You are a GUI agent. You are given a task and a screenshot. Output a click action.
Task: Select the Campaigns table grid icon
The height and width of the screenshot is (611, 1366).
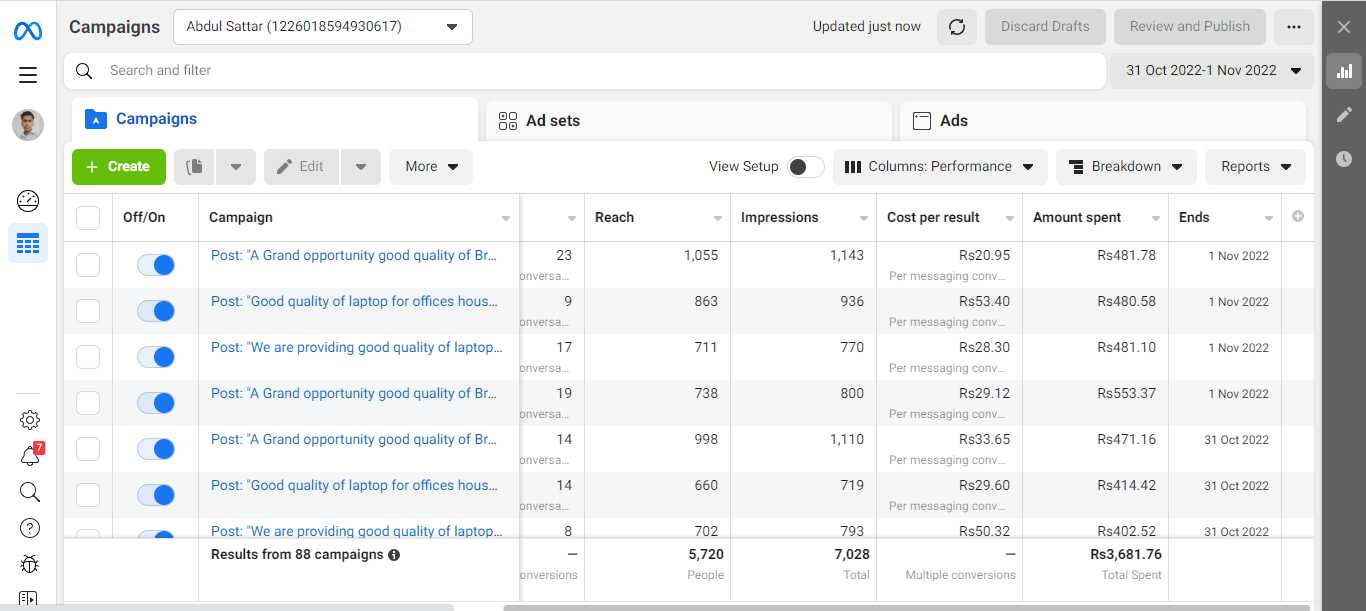pyautogui.click(x=28, y=243)
